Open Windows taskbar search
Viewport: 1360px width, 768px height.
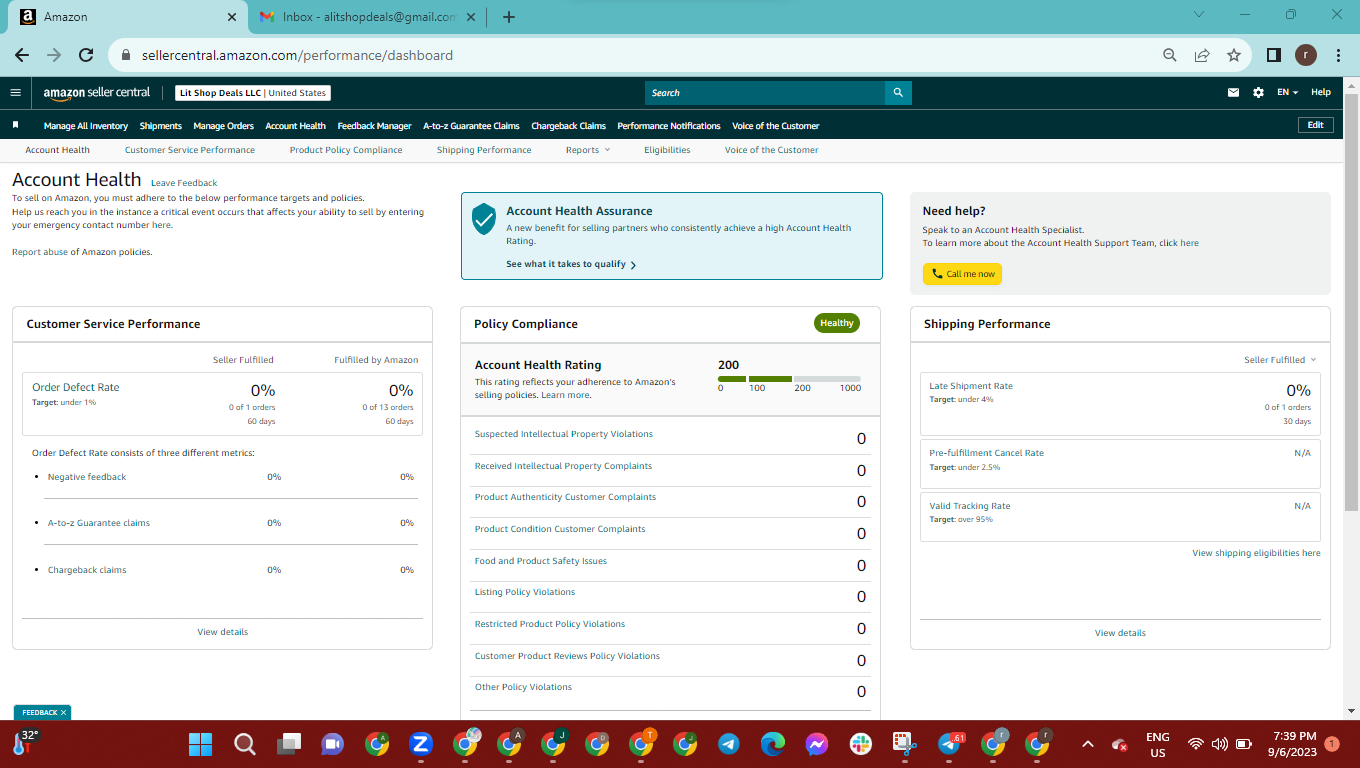[x=245, y=744]
